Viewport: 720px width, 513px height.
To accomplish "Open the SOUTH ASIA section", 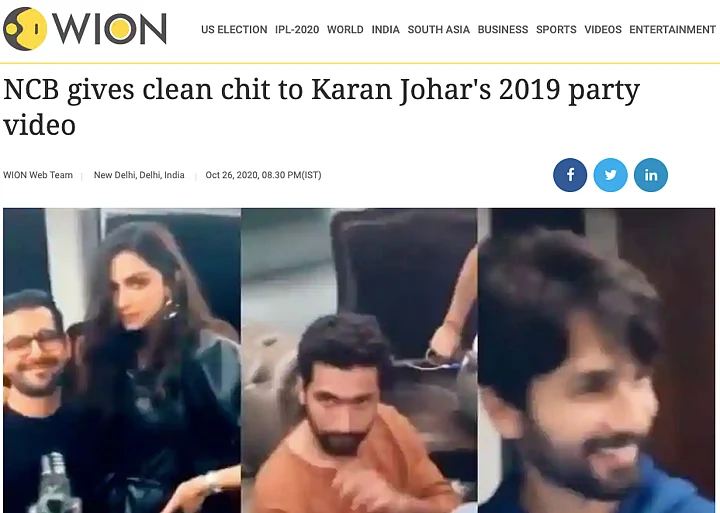I will 439,29.
